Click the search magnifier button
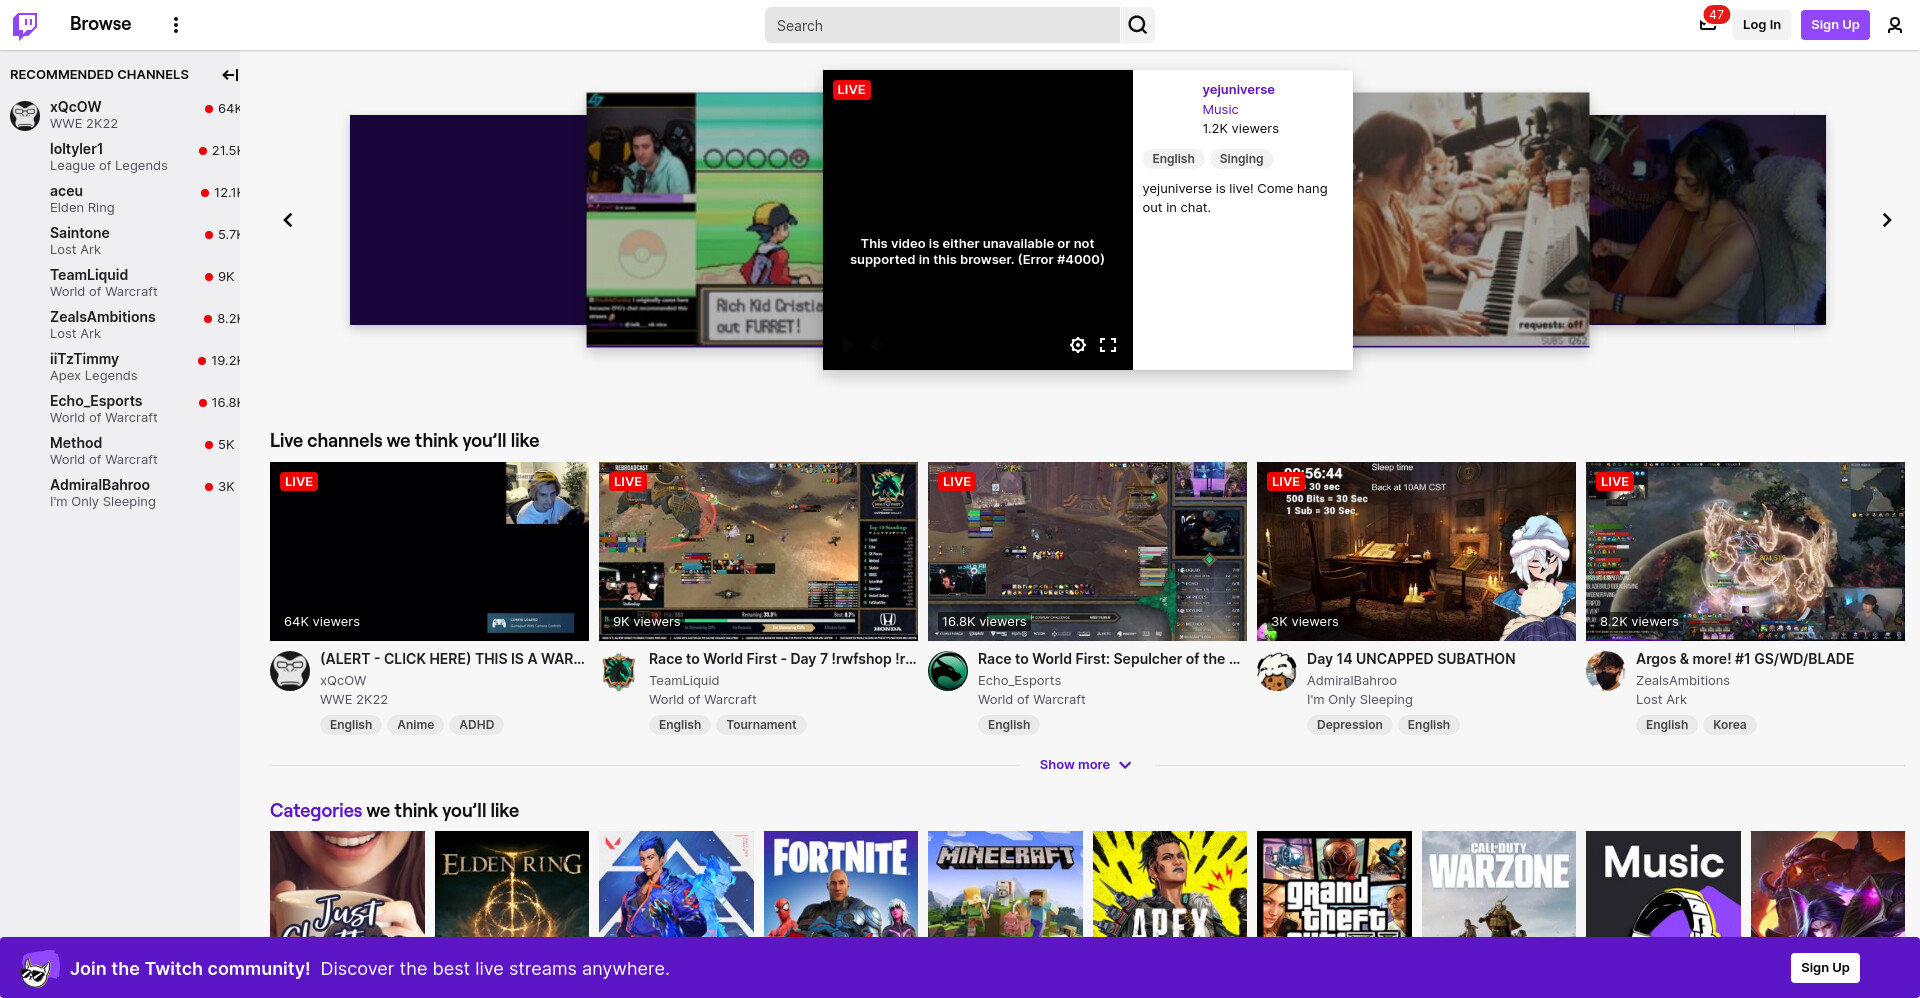The height and width of the screenshot is (998, 1920). coord(1138,25)
